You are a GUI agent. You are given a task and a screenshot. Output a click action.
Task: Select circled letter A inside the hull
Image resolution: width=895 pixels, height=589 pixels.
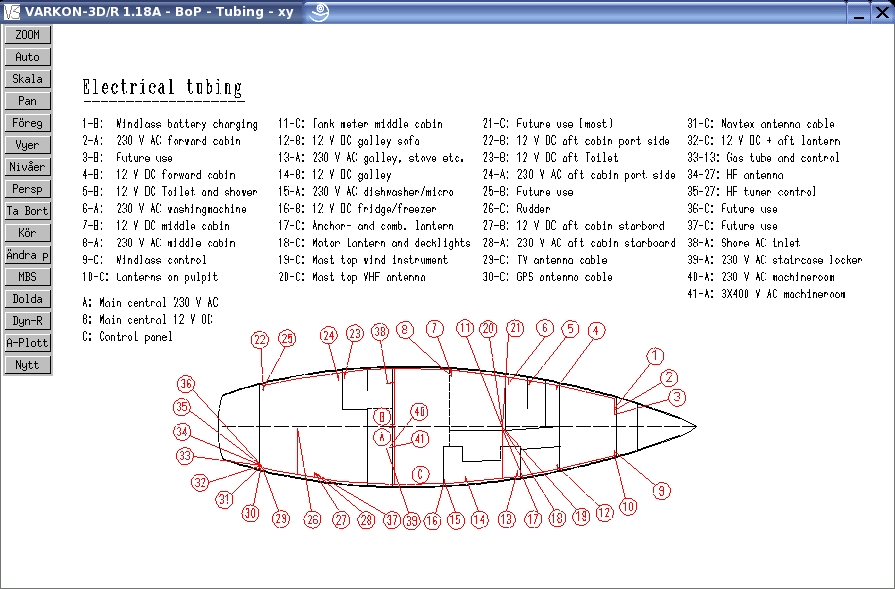point(382,438)
